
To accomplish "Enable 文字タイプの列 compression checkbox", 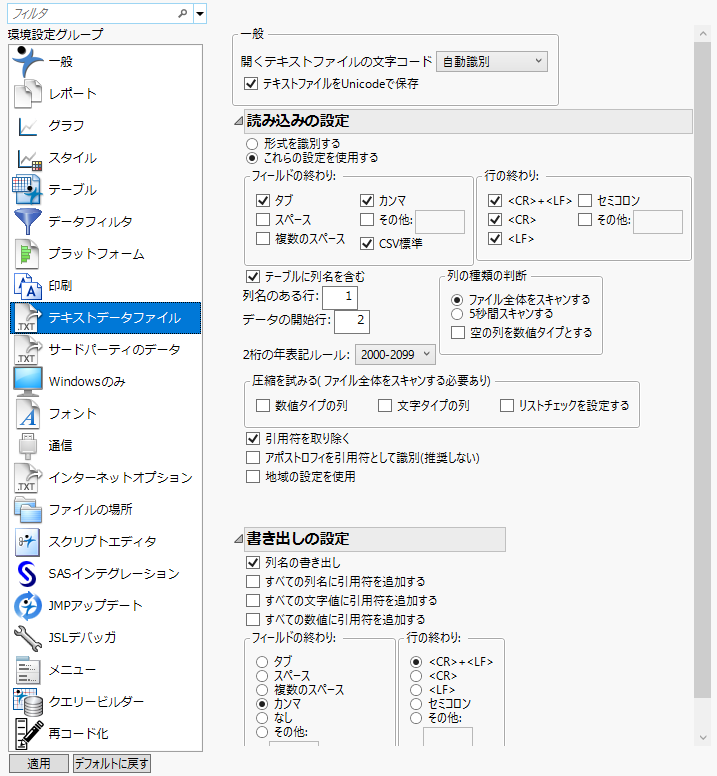I will tap(385, 406).
